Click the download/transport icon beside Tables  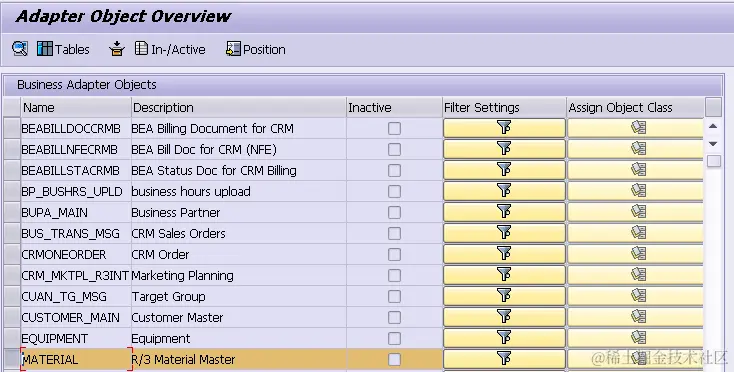[117, 49]
